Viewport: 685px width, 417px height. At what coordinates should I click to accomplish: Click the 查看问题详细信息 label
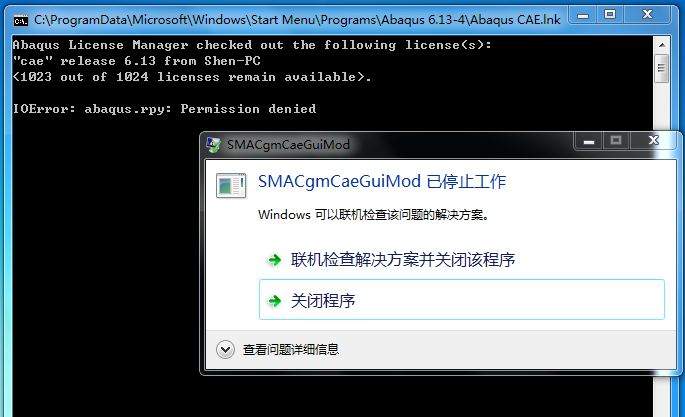pos(291,349)
